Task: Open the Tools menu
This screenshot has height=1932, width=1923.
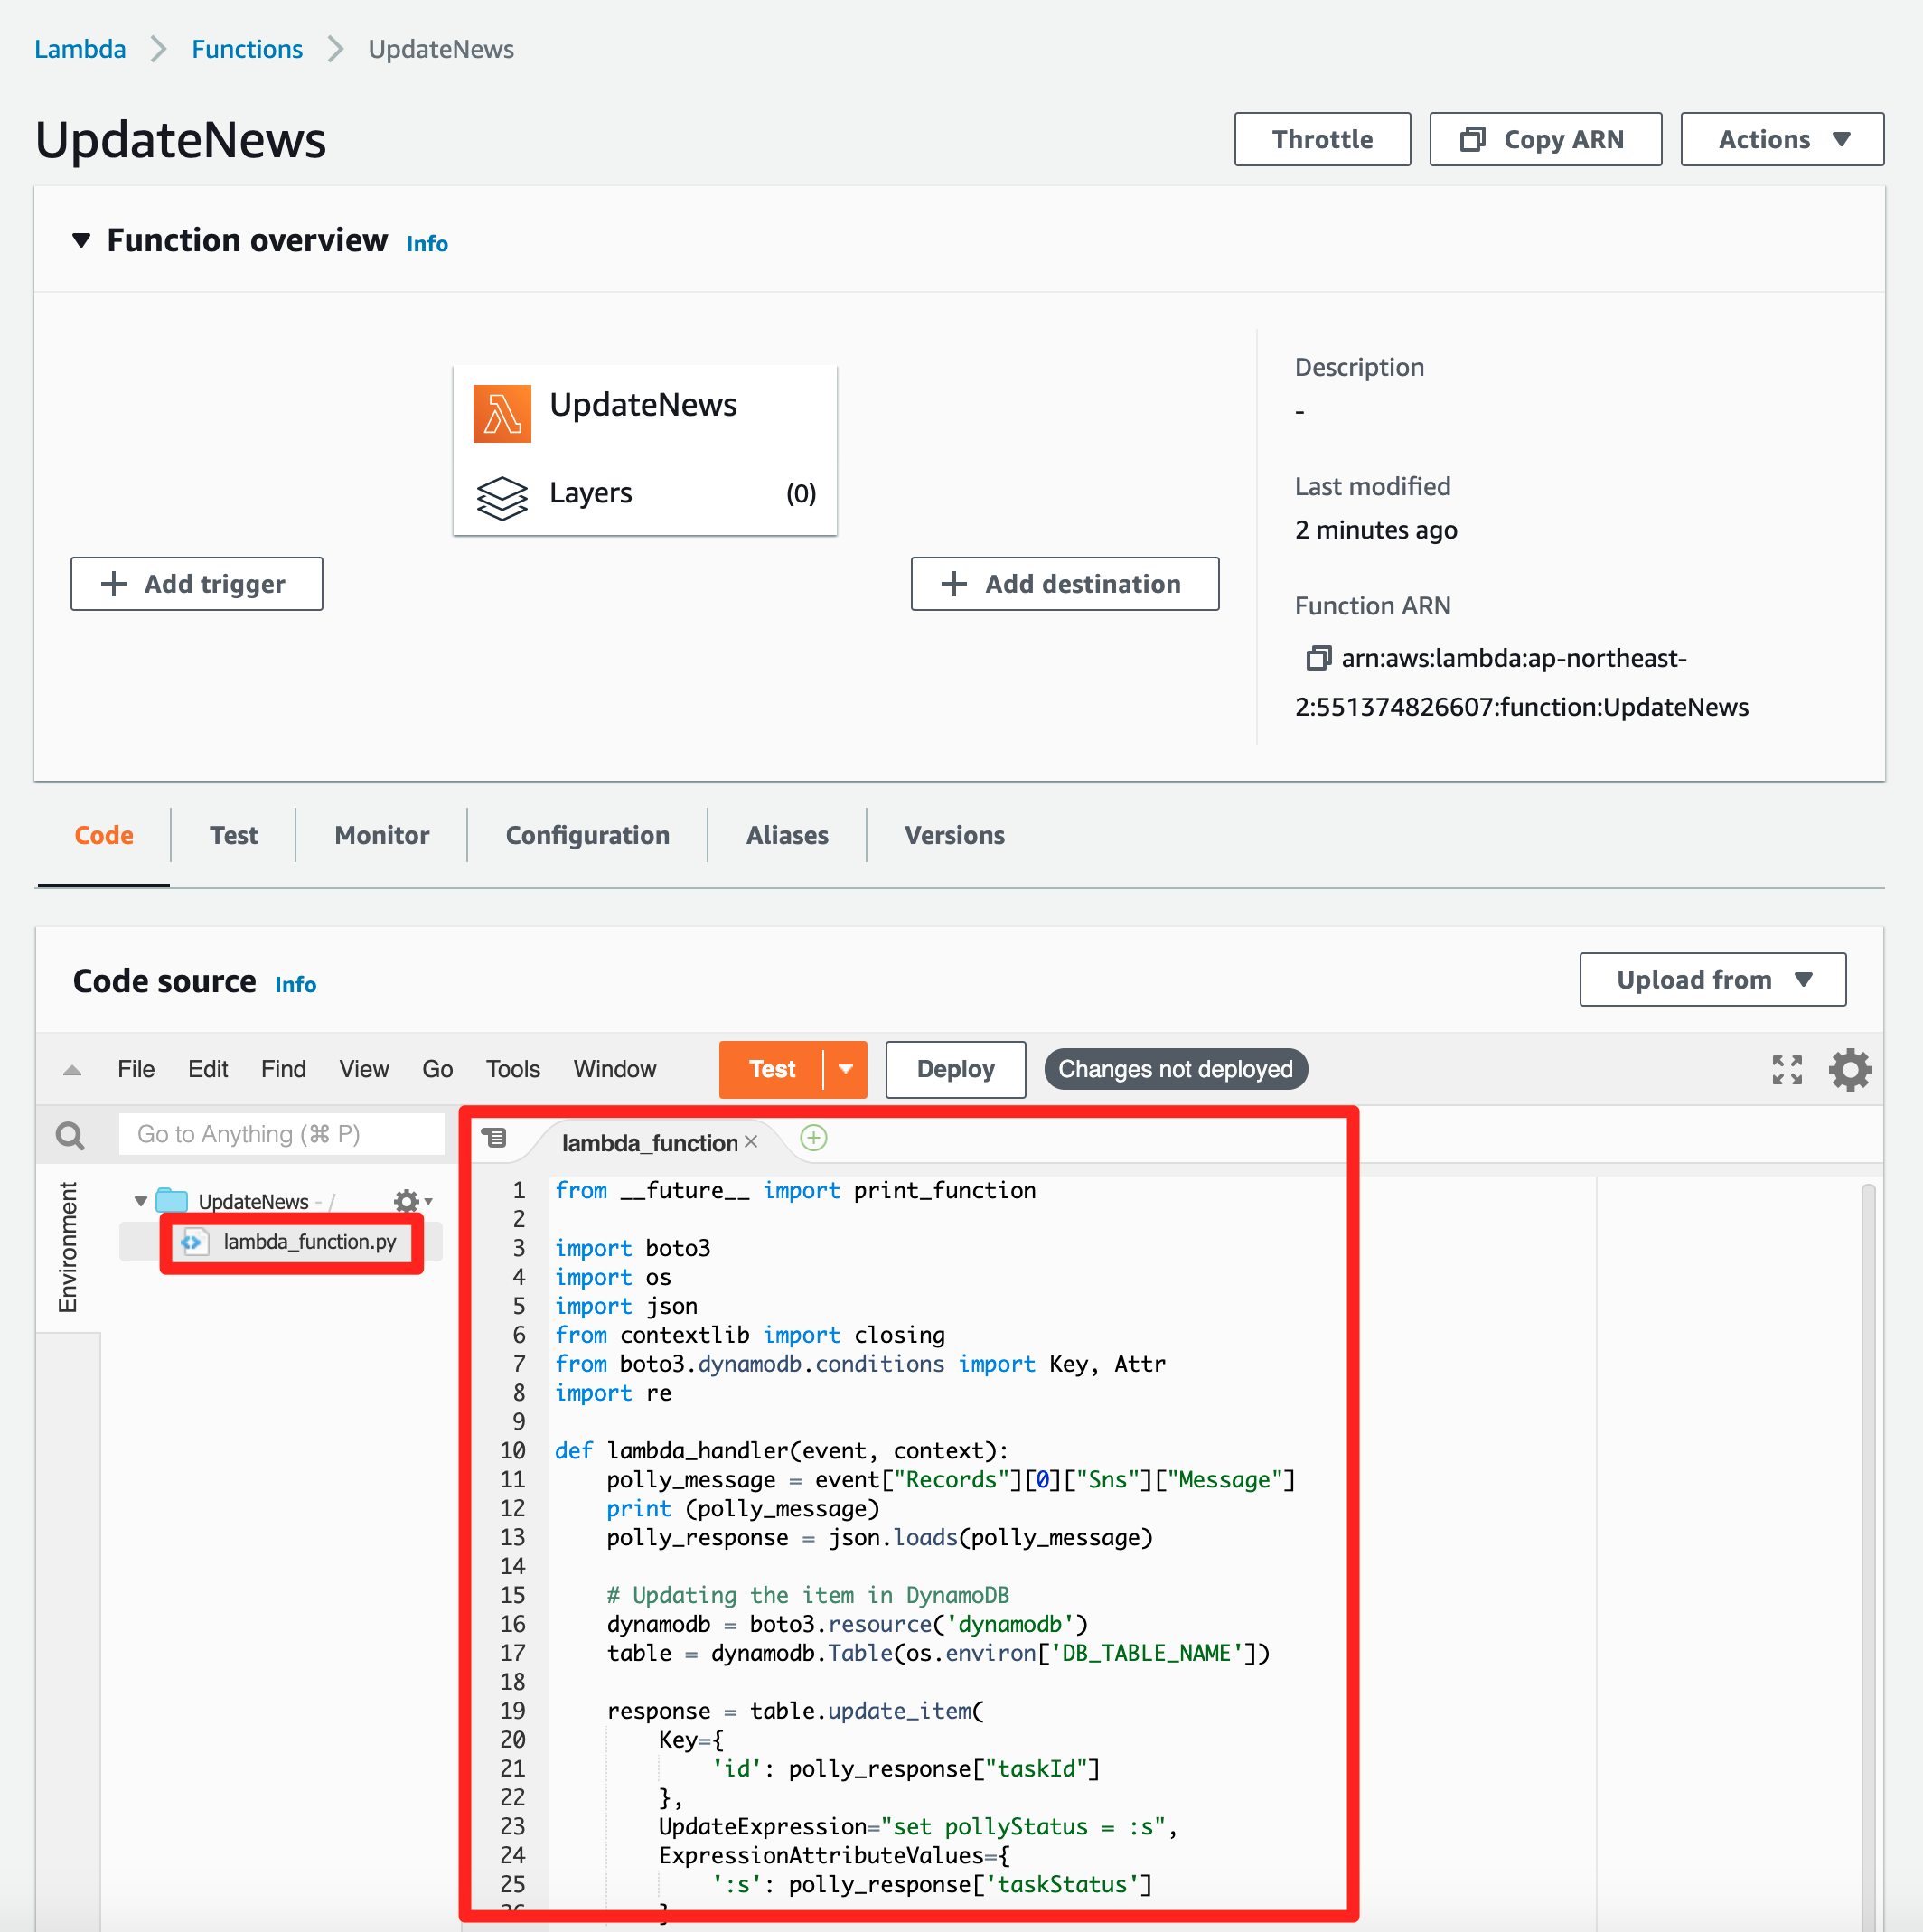Action: coord(513,1069)
